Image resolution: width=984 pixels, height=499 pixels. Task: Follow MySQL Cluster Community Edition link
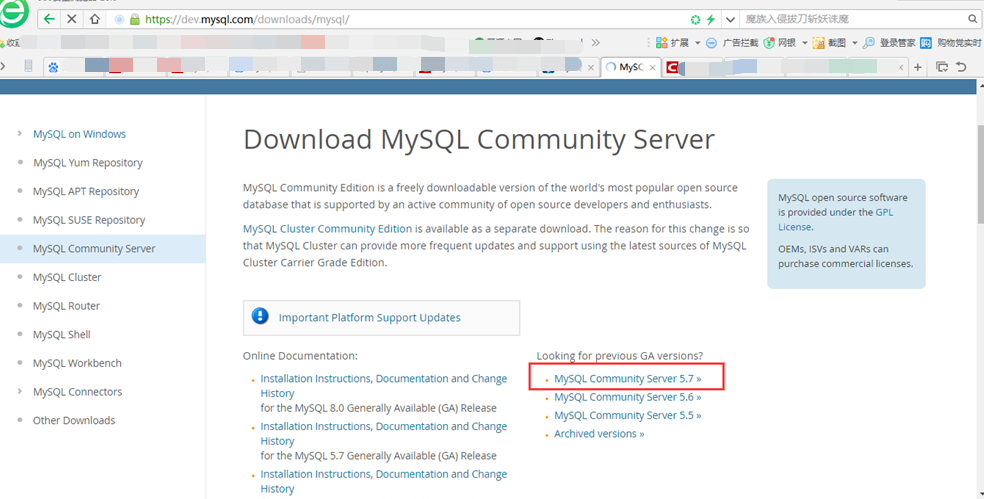[328, 228]
